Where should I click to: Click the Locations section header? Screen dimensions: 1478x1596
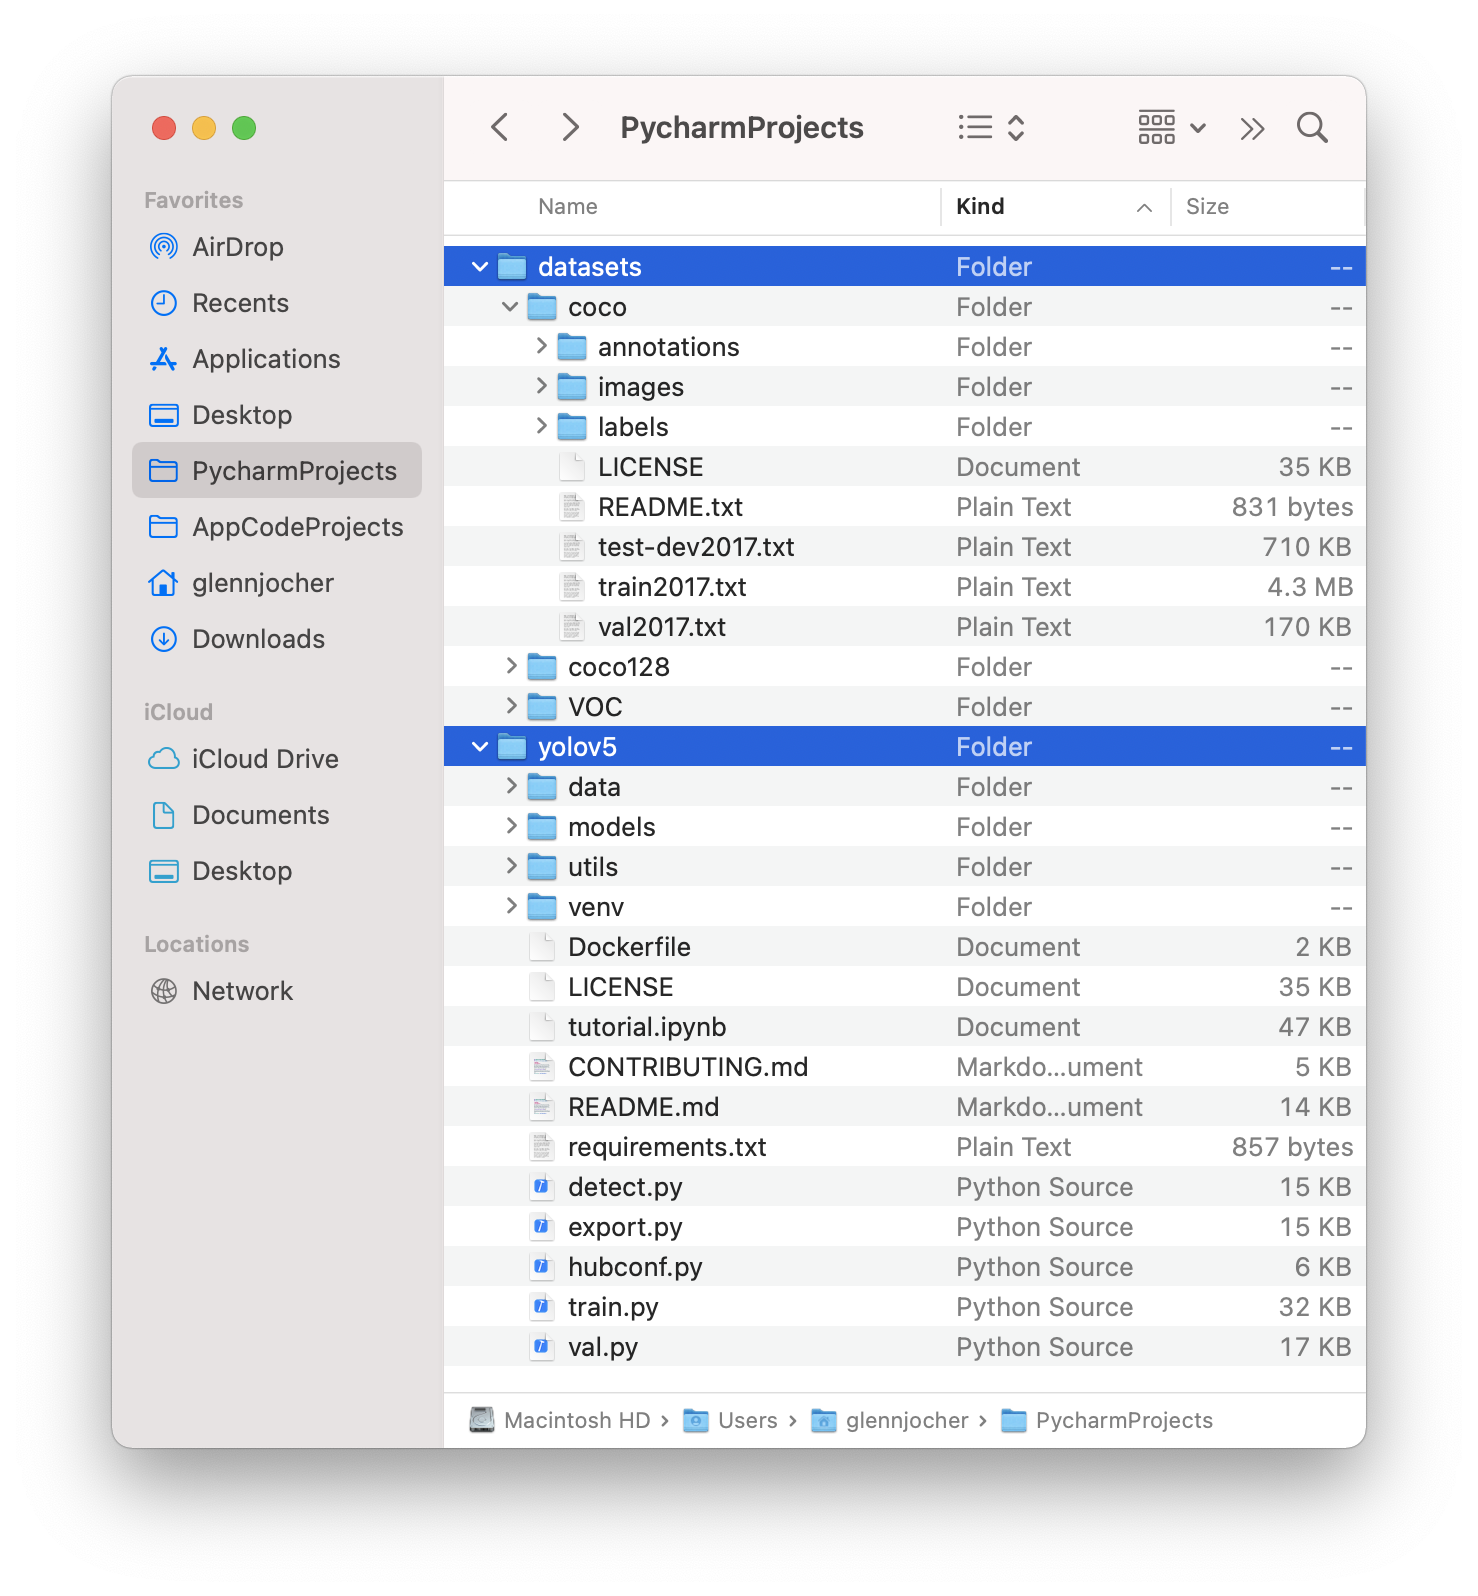point(196,944)
